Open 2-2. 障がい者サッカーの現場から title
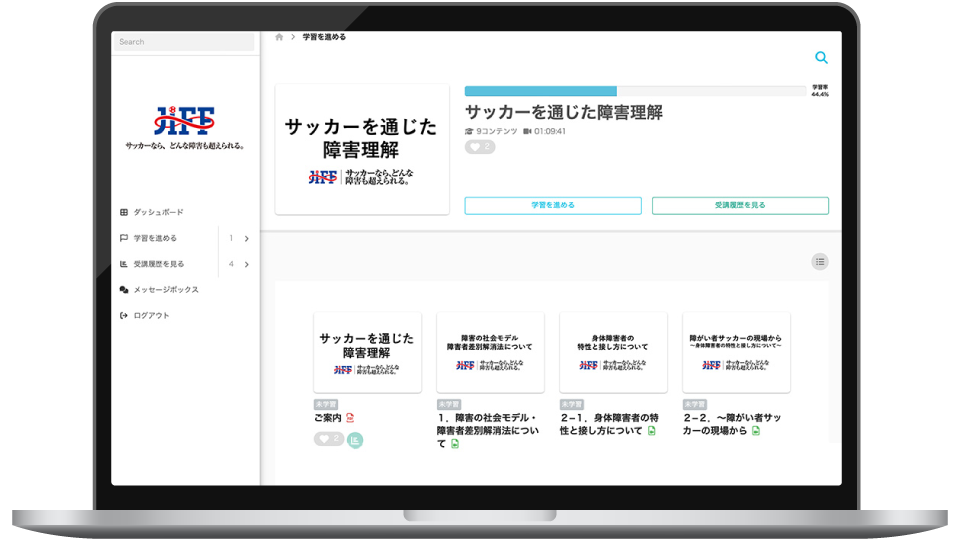Image resolution: width=960 pixels, height=540 pixels. coord(732,424)
